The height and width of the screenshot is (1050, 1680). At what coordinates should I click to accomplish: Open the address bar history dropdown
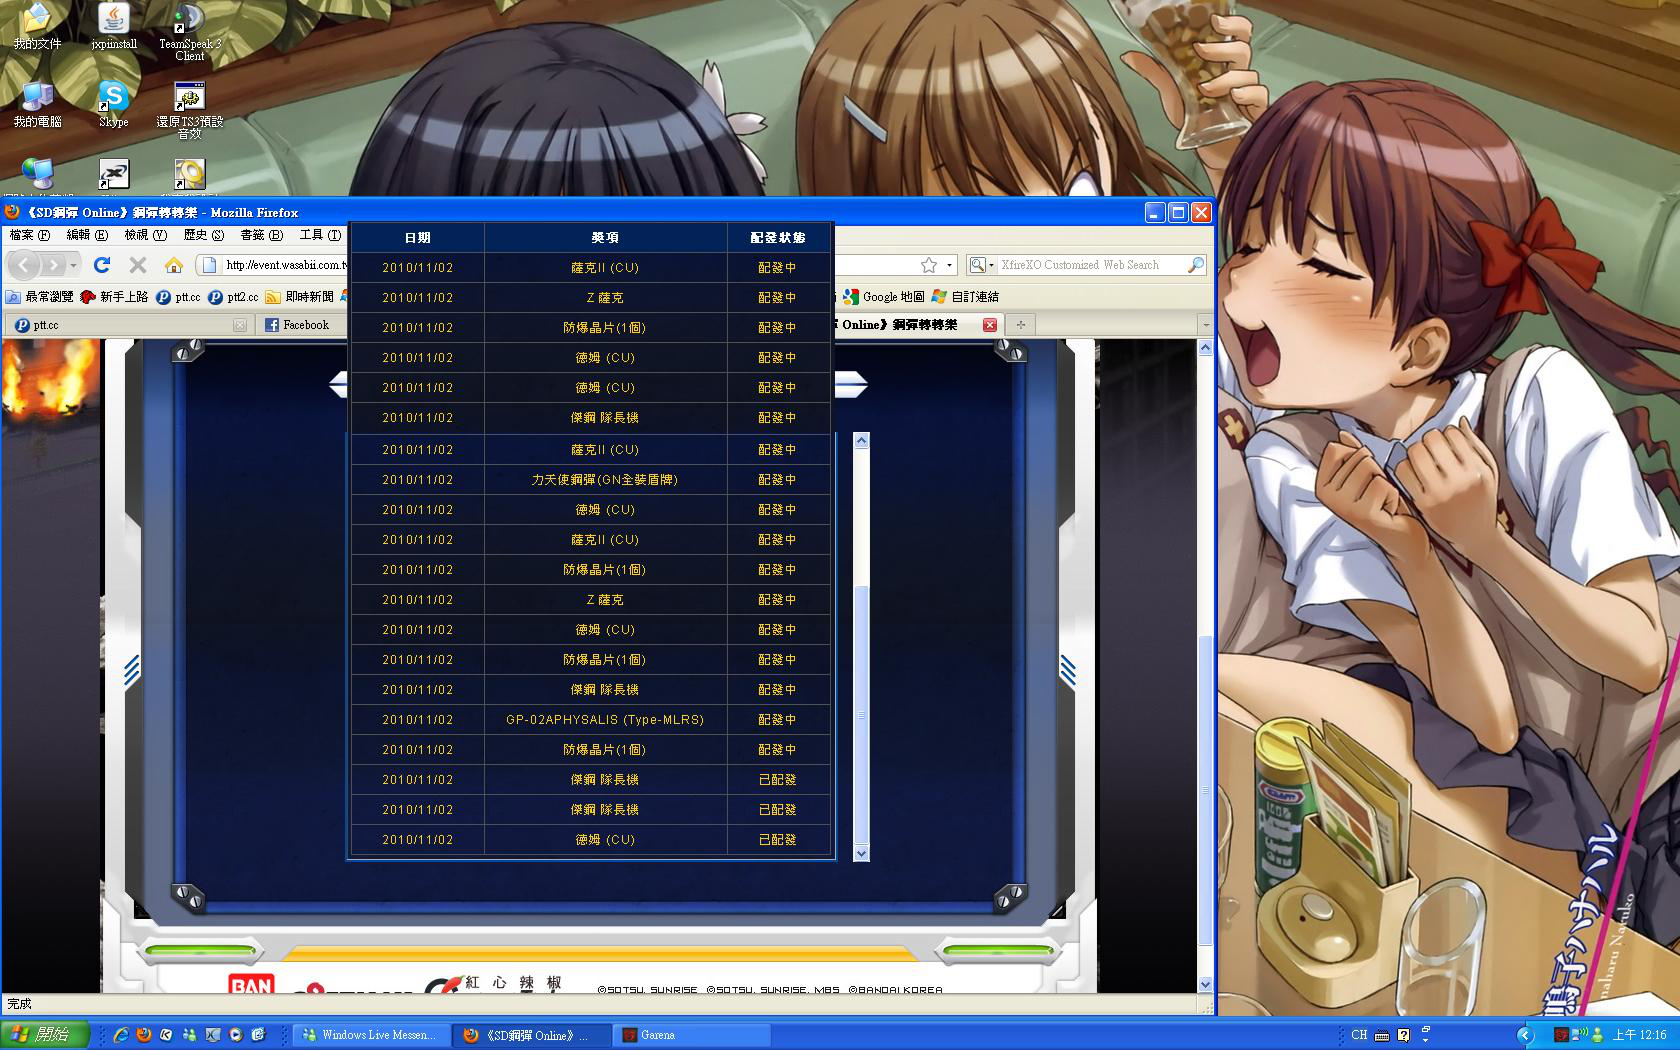[949, 266]
